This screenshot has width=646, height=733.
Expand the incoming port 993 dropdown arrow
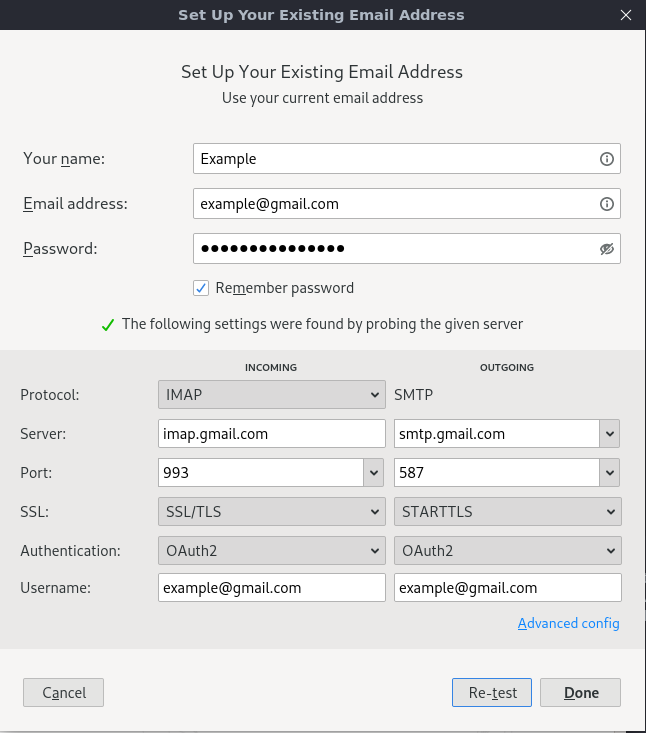click(374, 473)
